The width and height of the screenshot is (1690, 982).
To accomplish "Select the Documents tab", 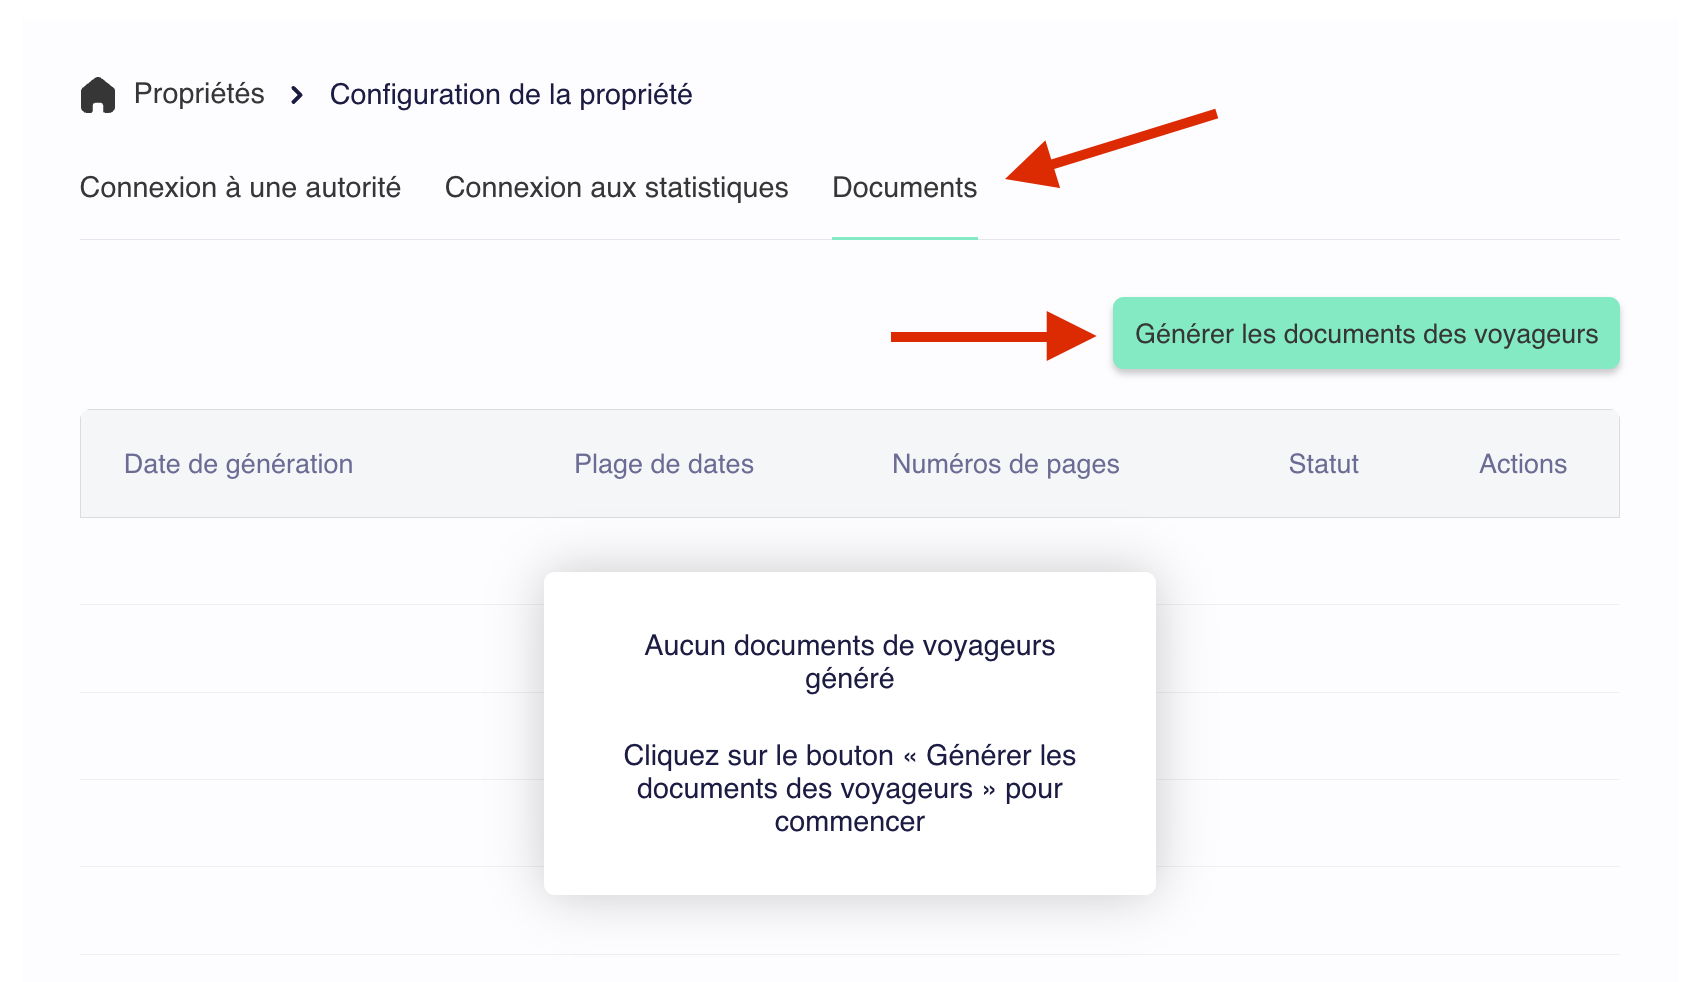I will 904,188.
